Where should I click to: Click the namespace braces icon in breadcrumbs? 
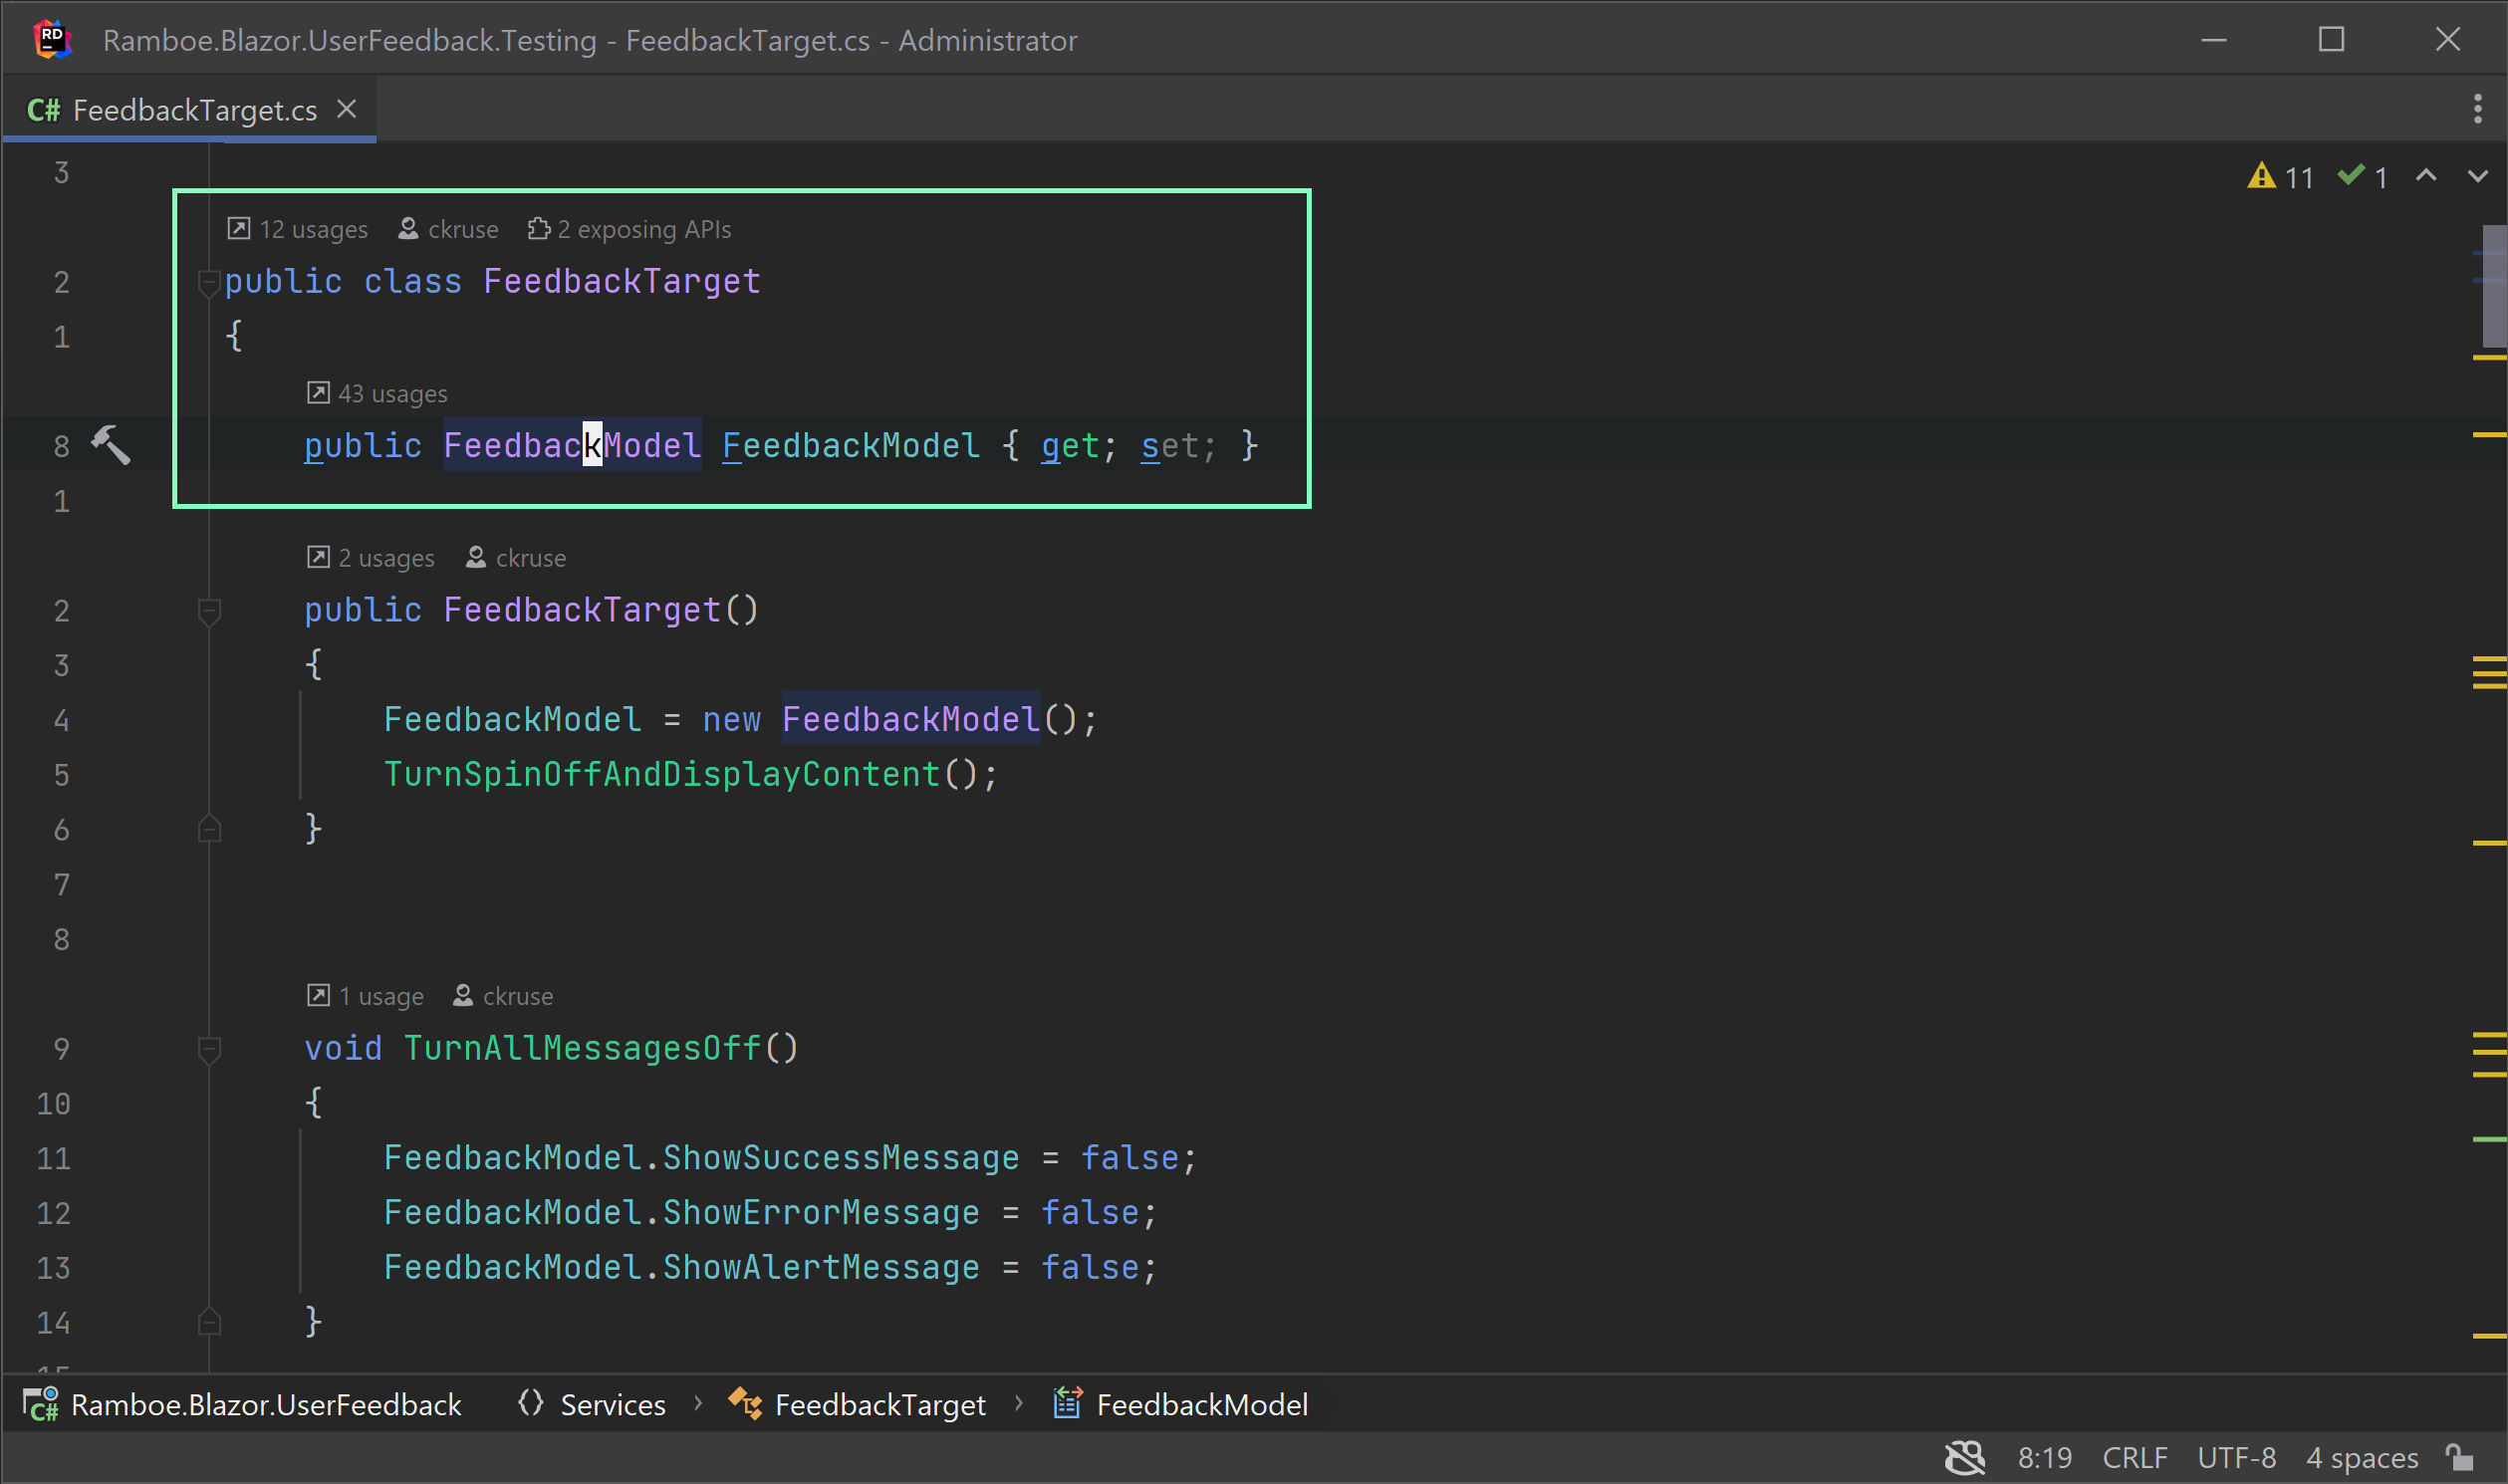[530, 1404]
